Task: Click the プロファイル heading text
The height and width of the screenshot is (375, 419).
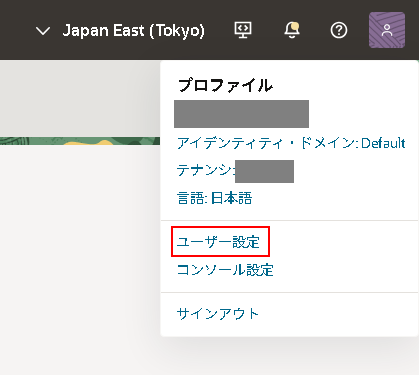Action: (x=226, y=85)
